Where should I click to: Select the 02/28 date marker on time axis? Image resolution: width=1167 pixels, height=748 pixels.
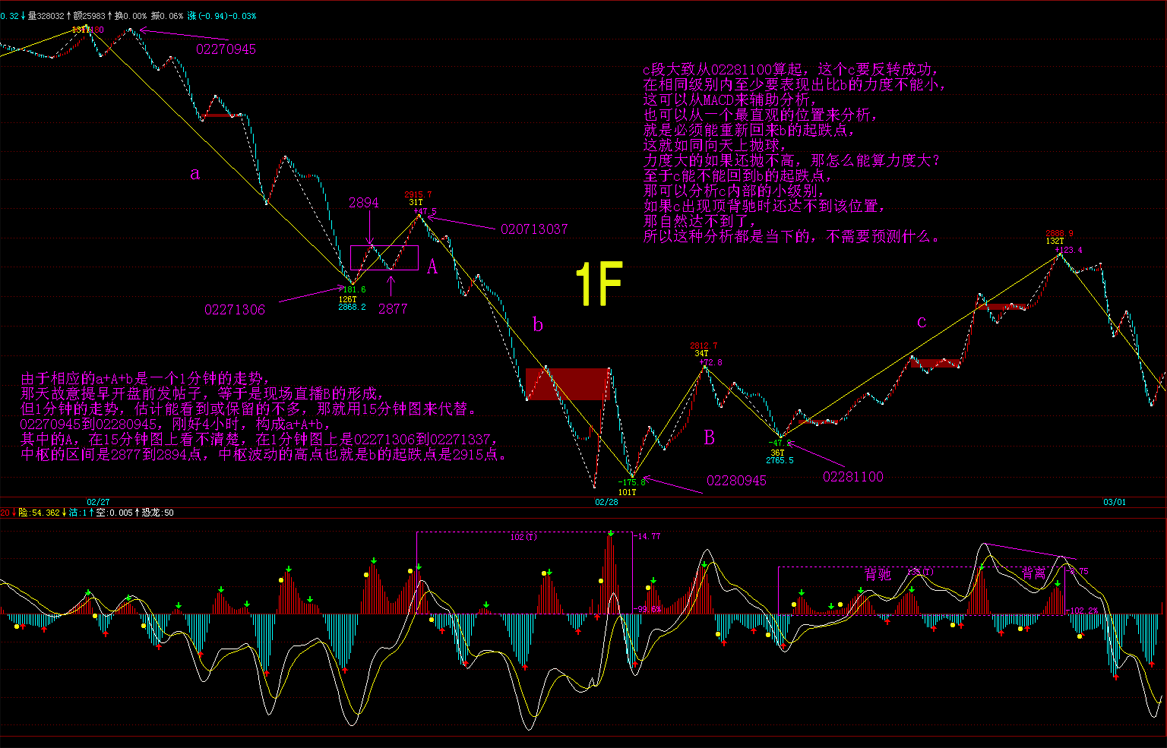point(606,502)
